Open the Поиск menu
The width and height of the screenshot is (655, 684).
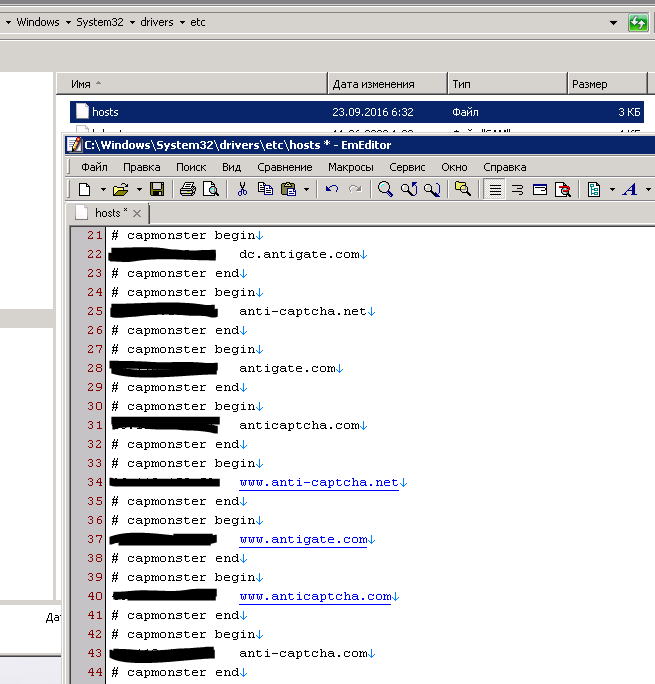click(x=191, y=167)
